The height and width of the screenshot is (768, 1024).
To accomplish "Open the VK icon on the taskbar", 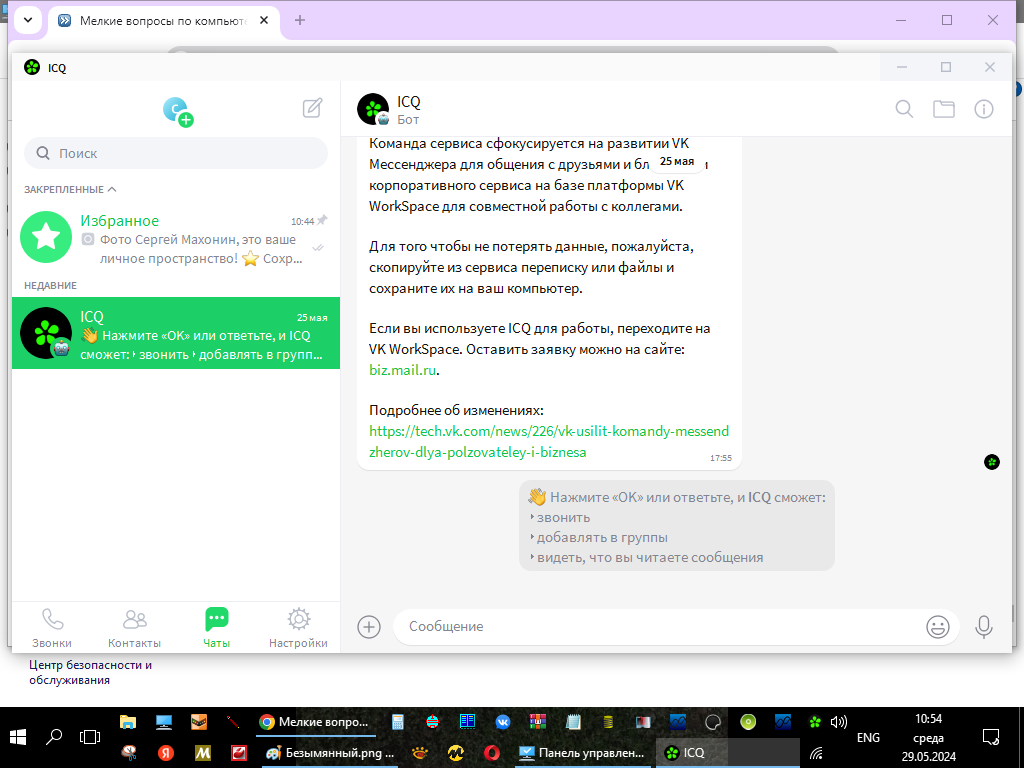I will [x=502, y=722].
